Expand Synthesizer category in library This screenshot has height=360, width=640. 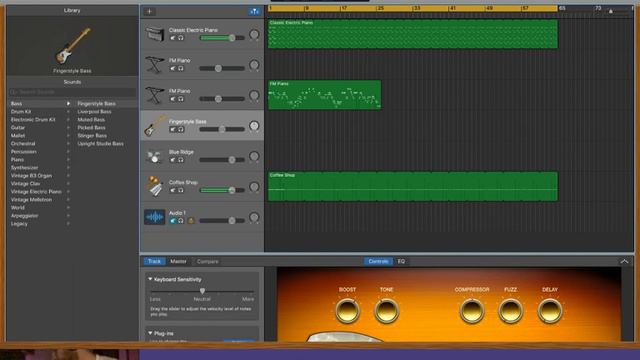(x=68, y=168)
